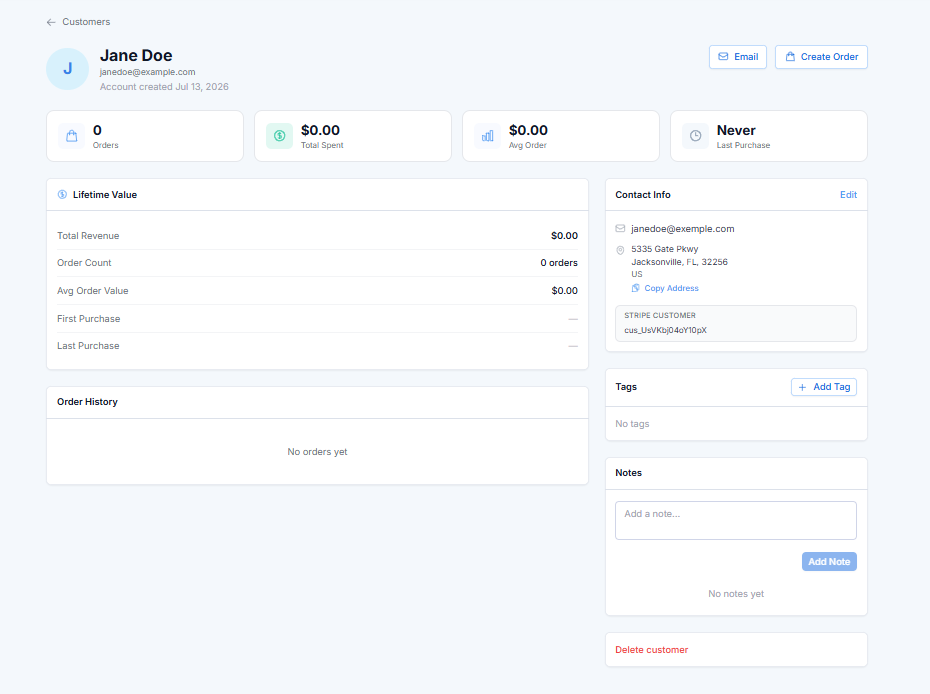Viewport: 930px width, 694px height.
Task: Click the 'No tags' text
Action: (632, 424)
